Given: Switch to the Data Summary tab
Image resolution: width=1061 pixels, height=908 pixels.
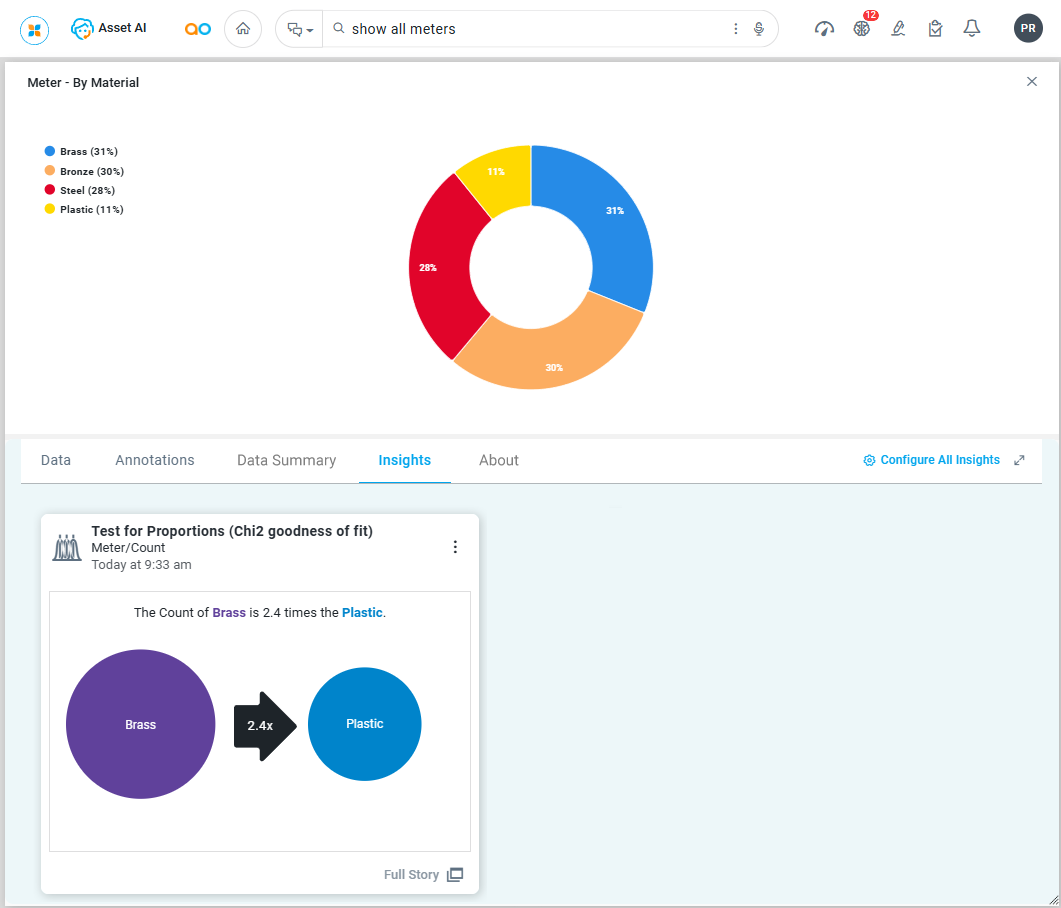Looking at the screenshot, I should 286,460.
